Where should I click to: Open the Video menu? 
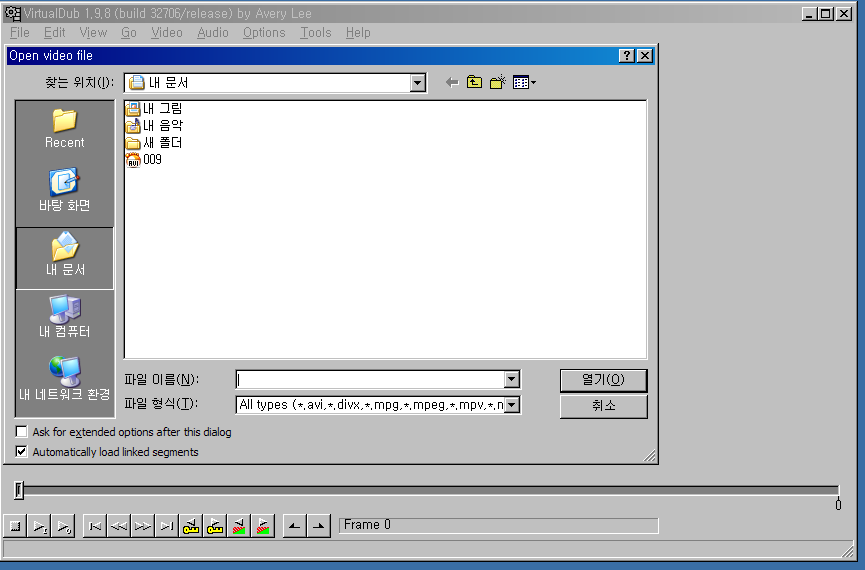click(x=167, y=33)
